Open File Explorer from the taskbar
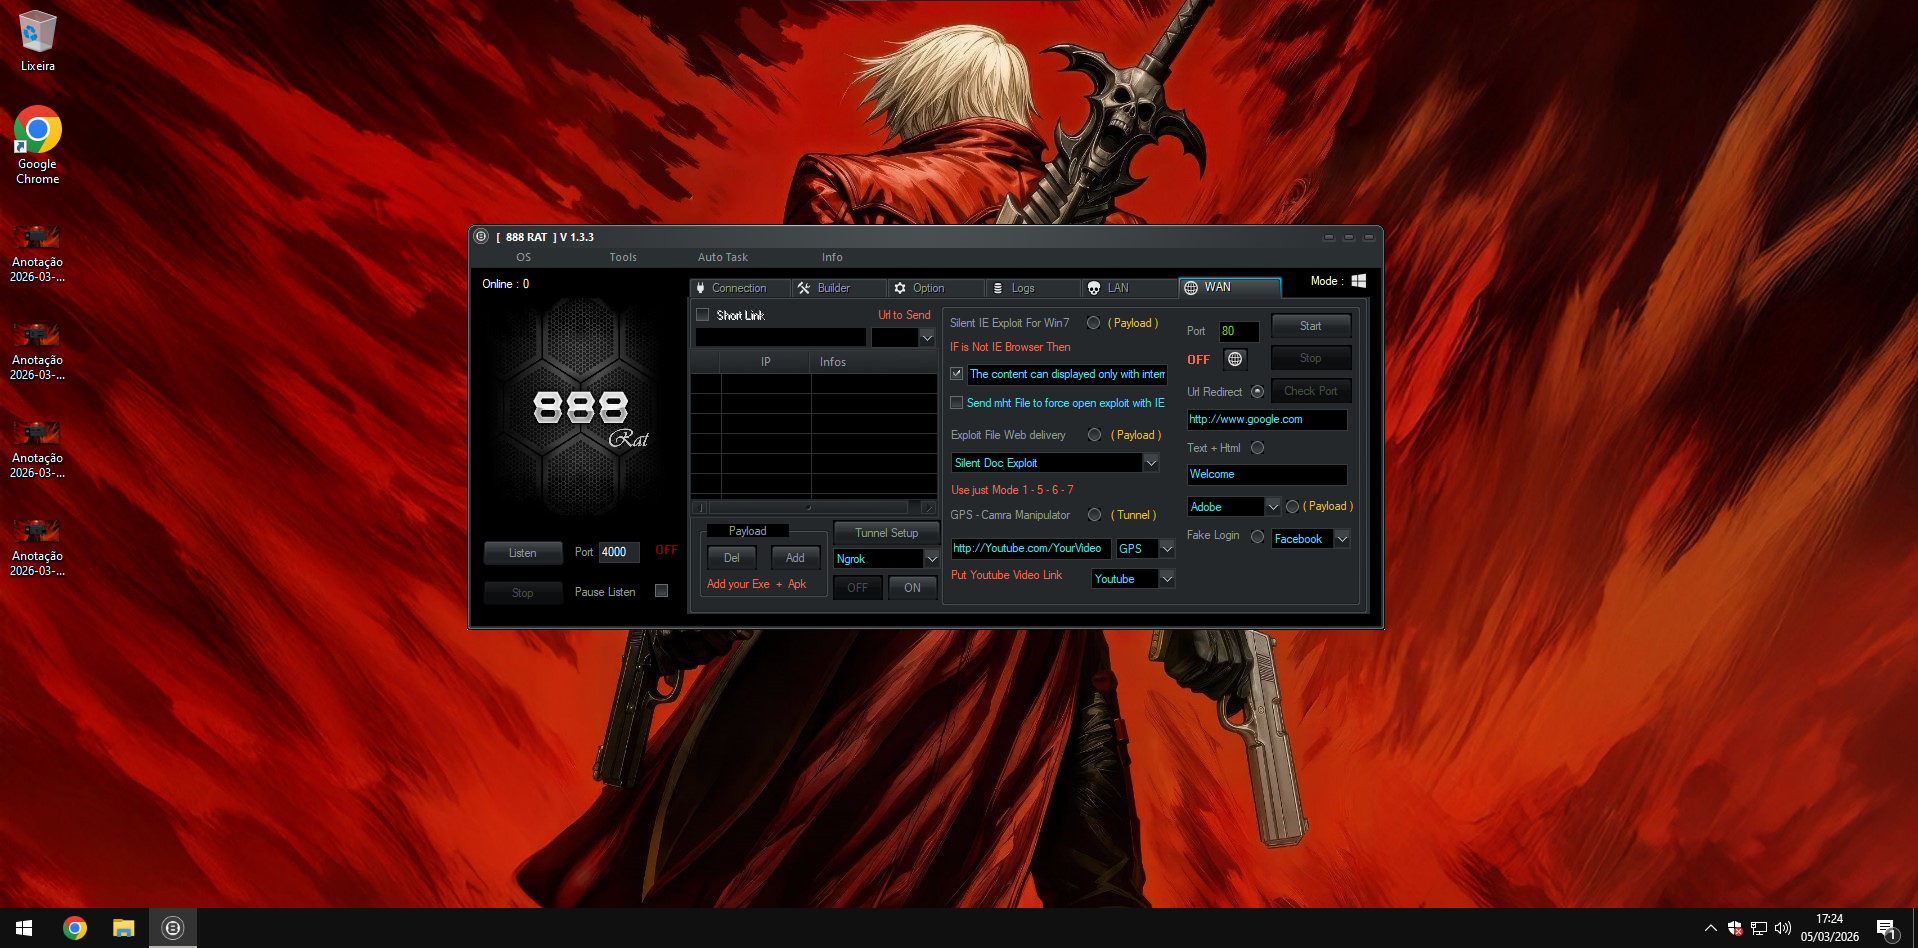The width and height of the screenshot is (1918, 948). tap(123, 928)
